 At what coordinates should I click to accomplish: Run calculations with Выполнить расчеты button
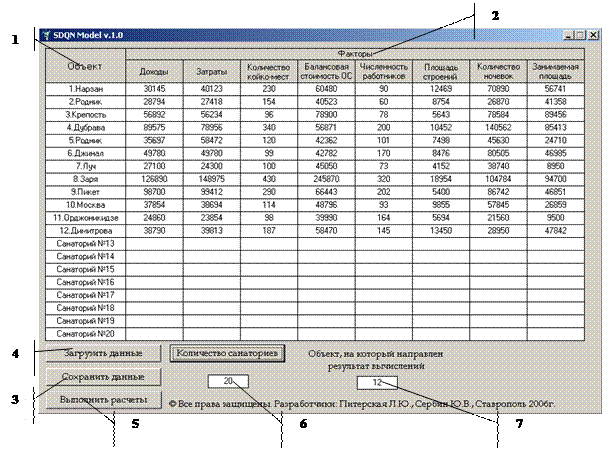[x=102, y=400]
